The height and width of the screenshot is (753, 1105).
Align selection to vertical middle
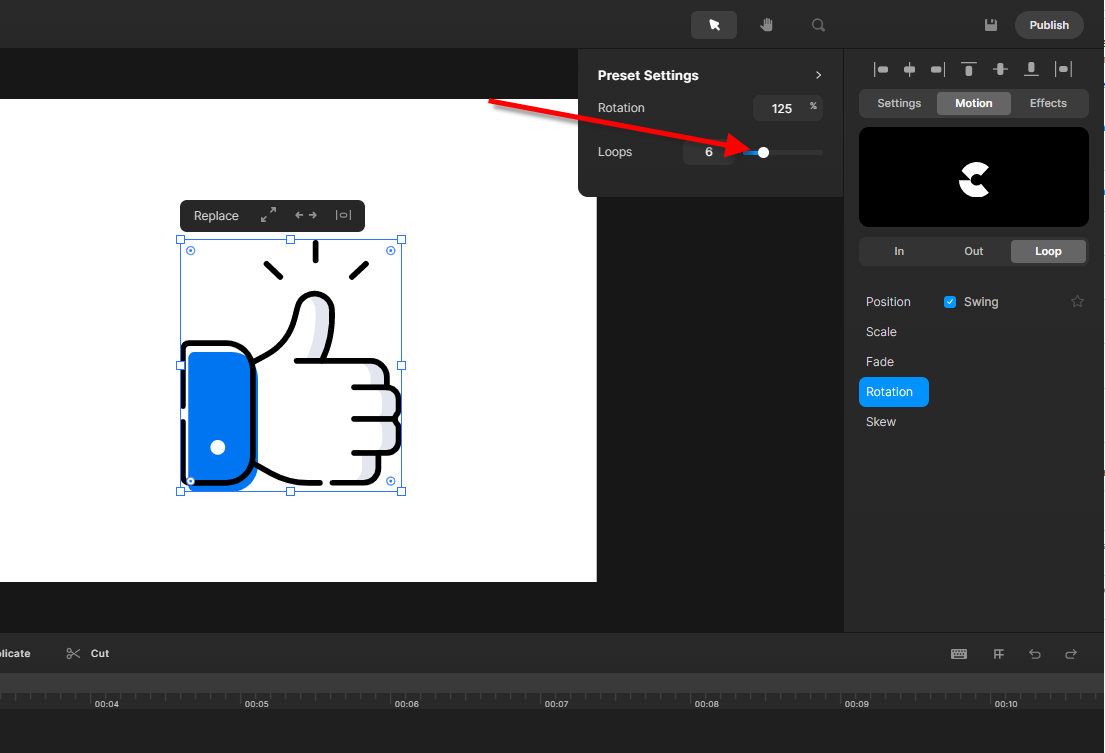[1000, 69]
